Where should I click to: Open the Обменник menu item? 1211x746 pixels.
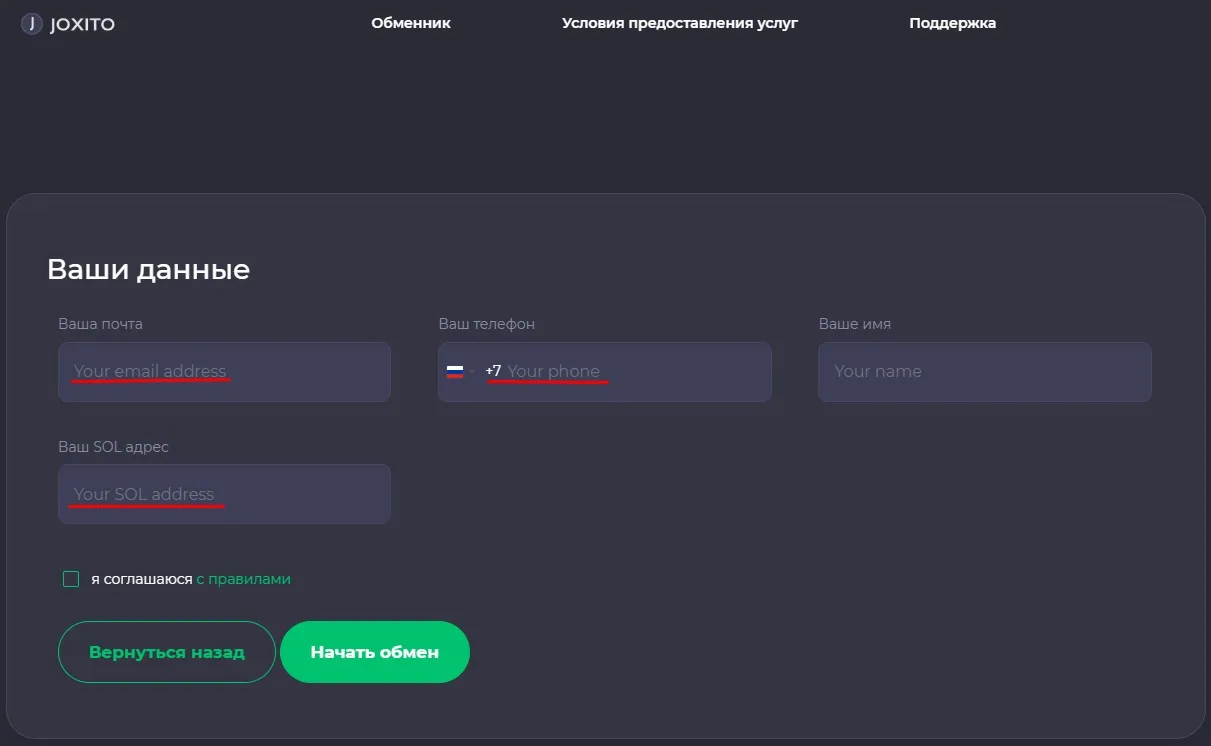click(x=411, y=23)
